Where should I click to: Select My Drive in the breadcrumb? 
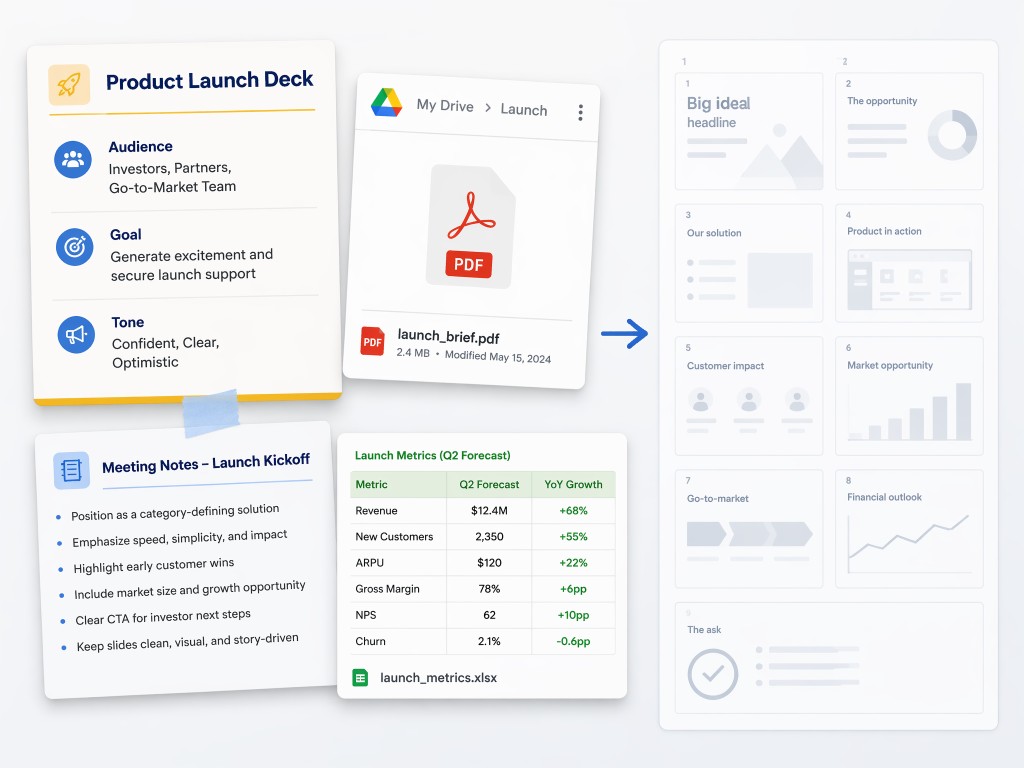tap(445, 105)
